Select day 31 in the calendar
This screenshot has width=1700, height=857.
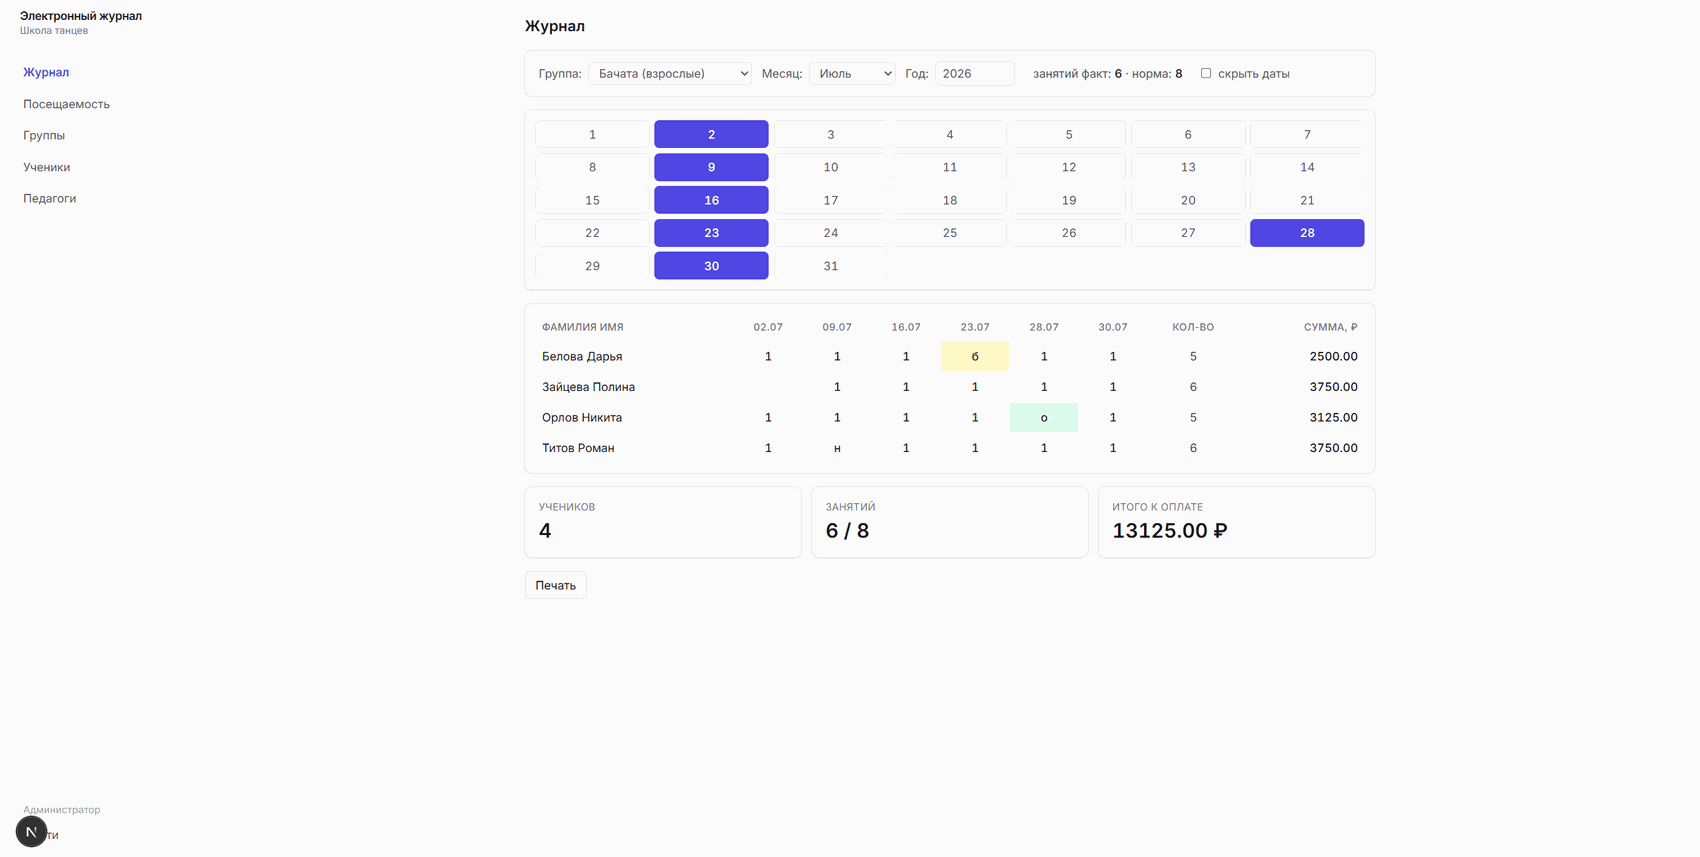(x=830, y=266)
